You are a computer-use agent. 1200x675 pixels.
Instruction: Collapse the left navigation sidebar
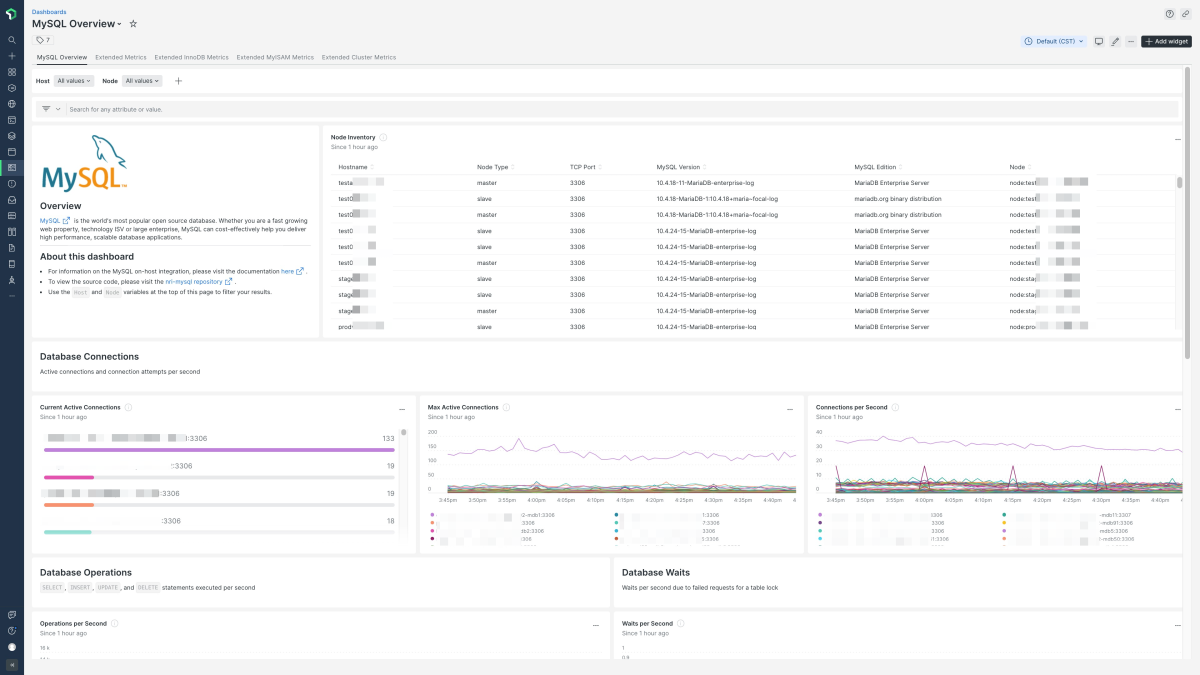(x=12, y=664)
